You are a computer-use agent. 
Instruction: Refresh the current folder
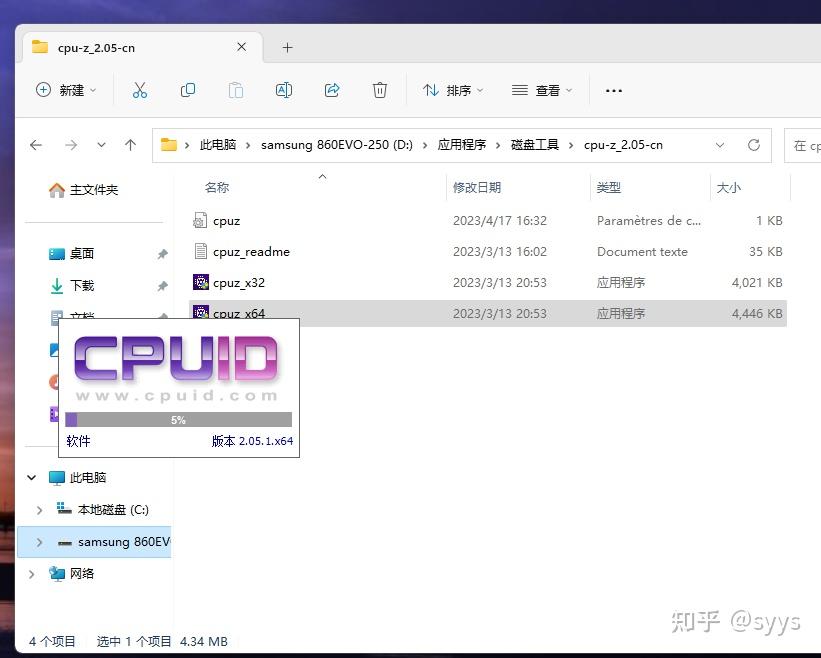753,145
